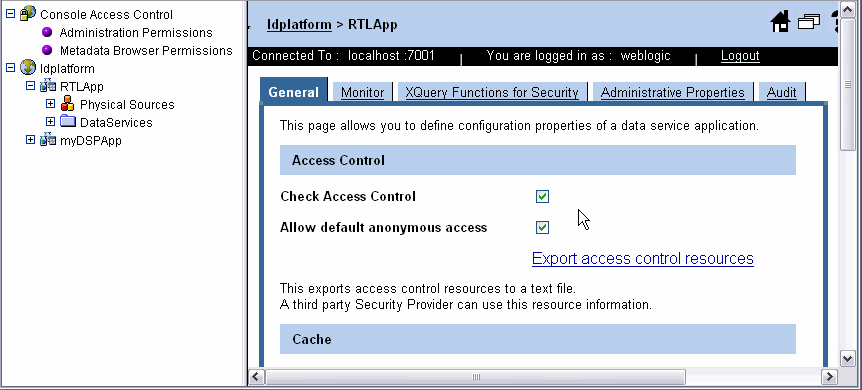
Task: Uncheck Allow default anonymous access checkbox
Action: (x=542, y=227)
